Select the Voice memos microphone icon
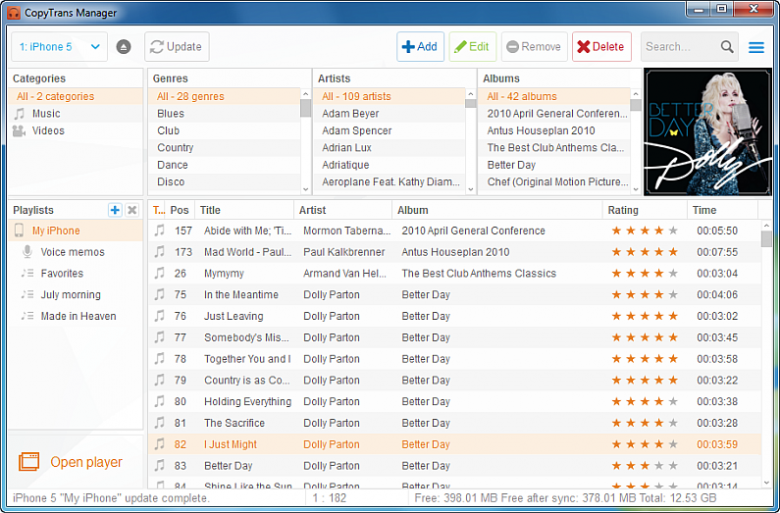This screenshot has width=780, height=513. (28, 252)
